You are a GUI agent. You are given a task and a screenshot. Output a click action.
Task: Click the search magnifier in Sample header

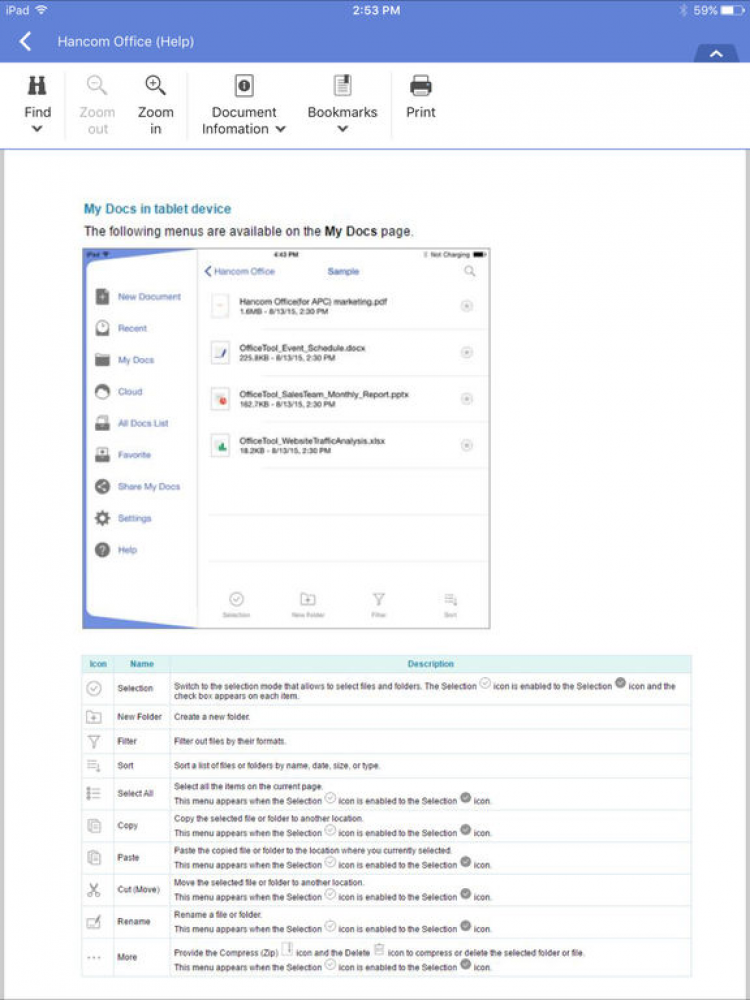coord(469,271)
